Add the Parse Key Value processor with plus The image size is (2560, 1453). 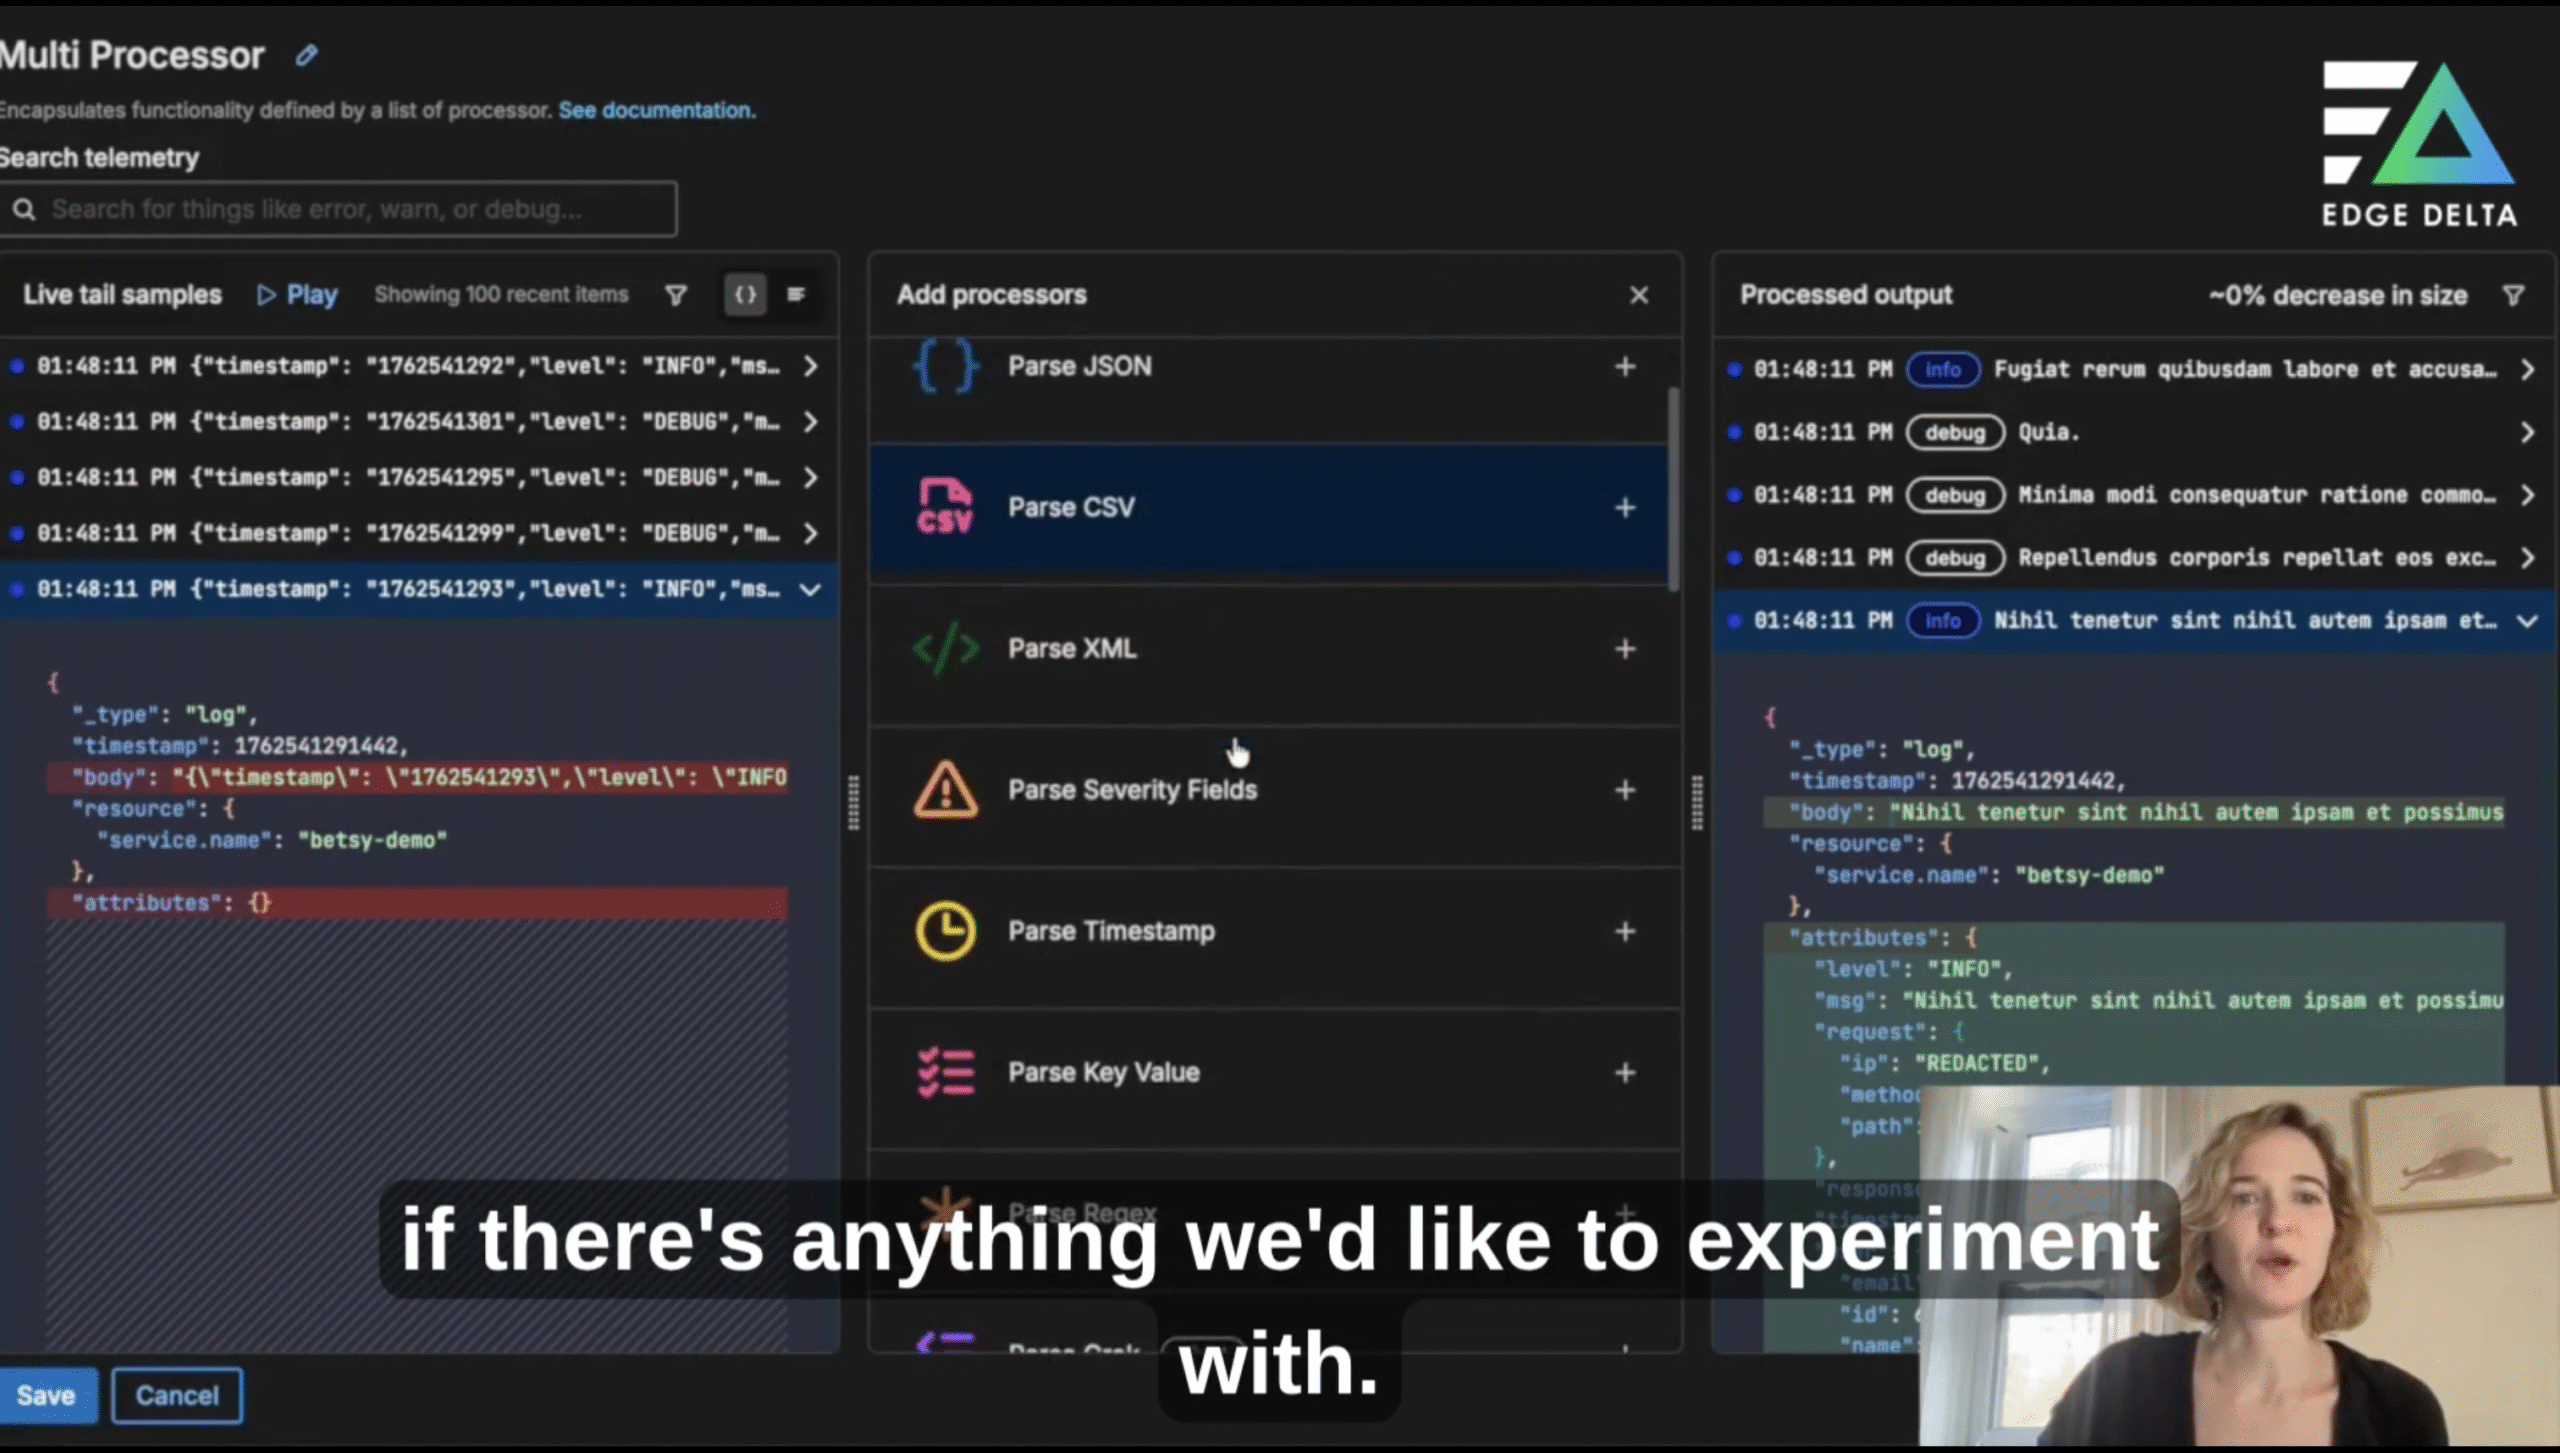[1625, 1072]
